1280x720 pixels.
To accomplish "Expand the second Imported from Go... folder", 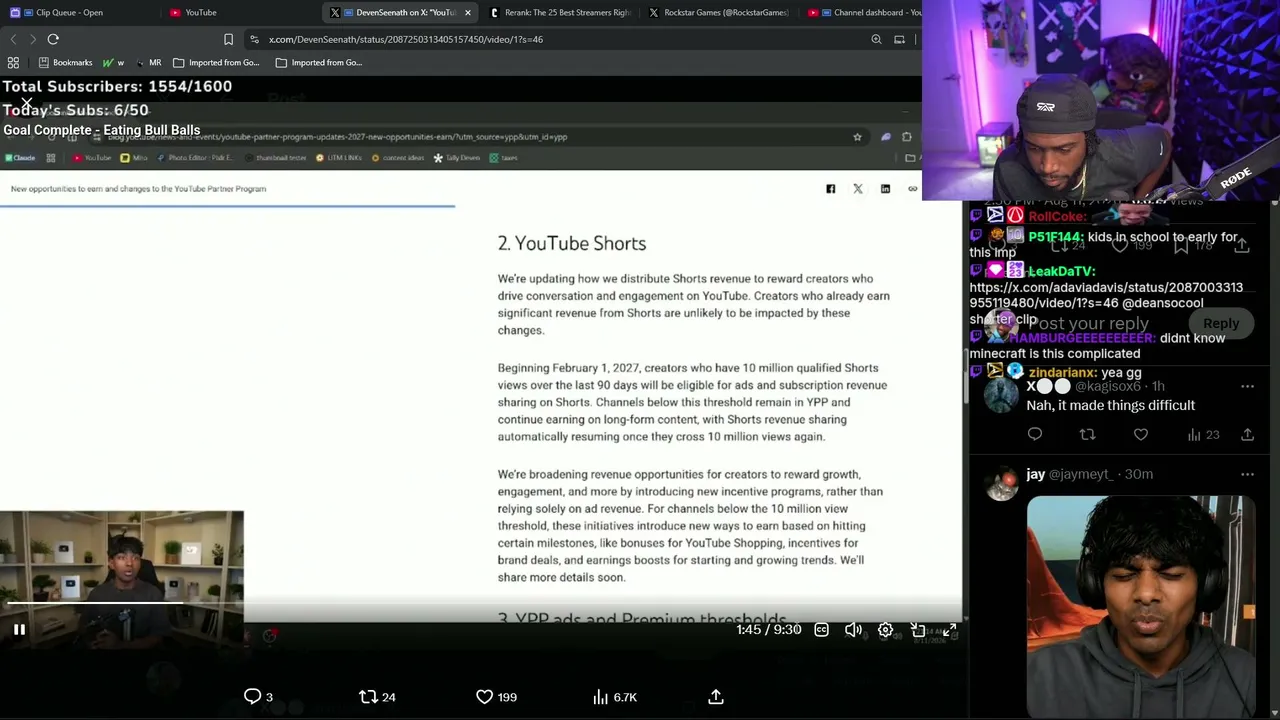I will [x=319, y=62].
